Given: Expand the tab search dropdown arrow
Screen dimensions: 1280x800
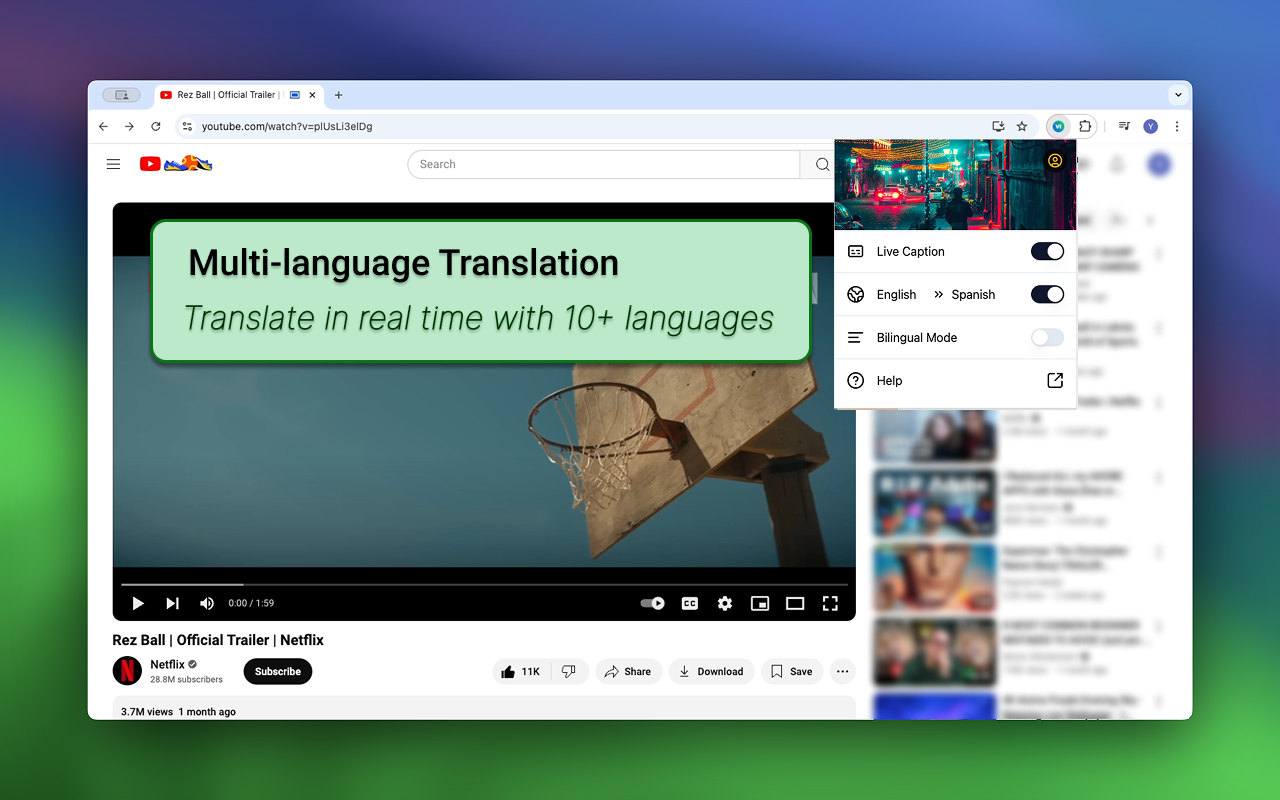Looking at the screenshot, I should tap(1178, 95).
